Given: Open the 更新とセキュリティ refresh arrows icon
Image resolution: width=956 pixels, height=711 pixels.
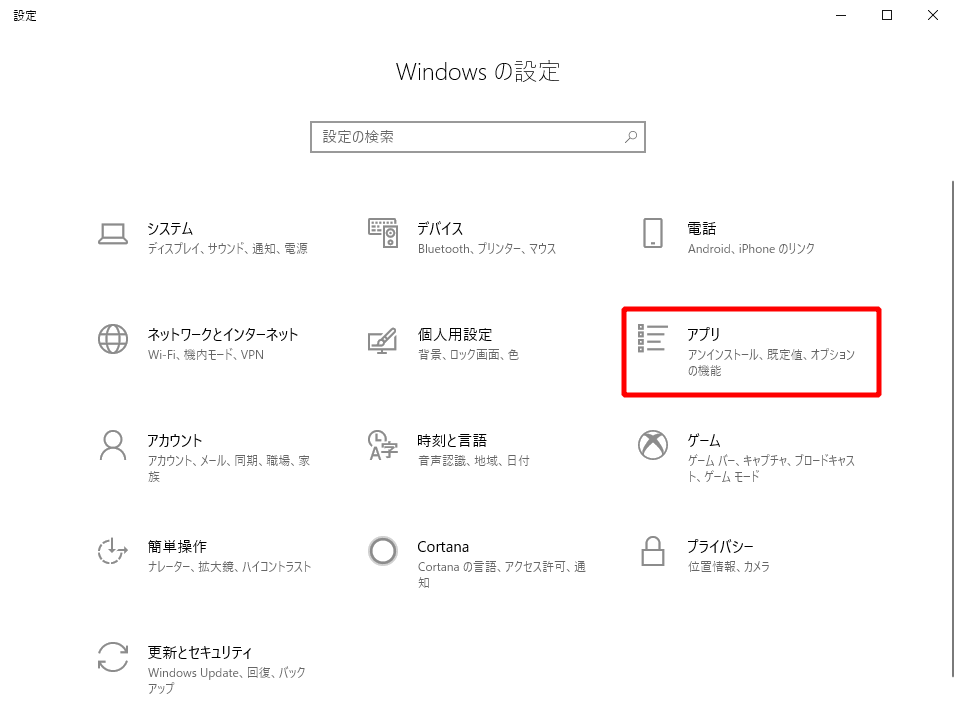Looking at the screenshot, I should 113,657.
